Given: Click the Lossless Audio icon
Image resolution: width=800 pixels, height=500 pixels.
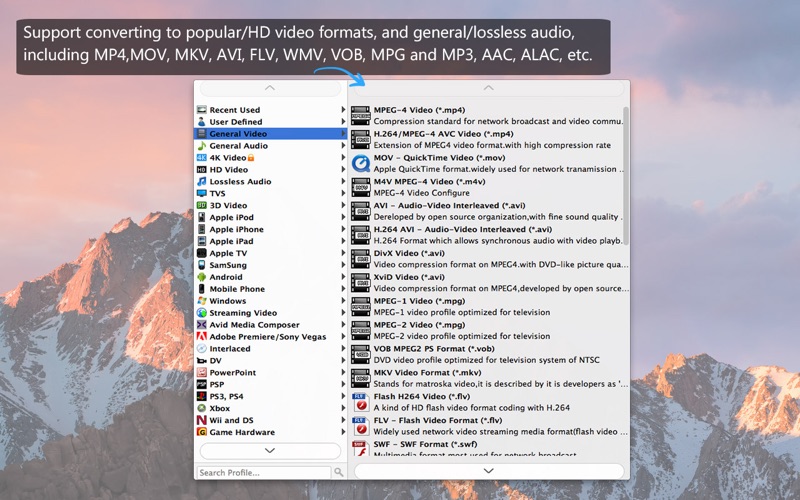Looking at the screenshot, I should [202, 181].
